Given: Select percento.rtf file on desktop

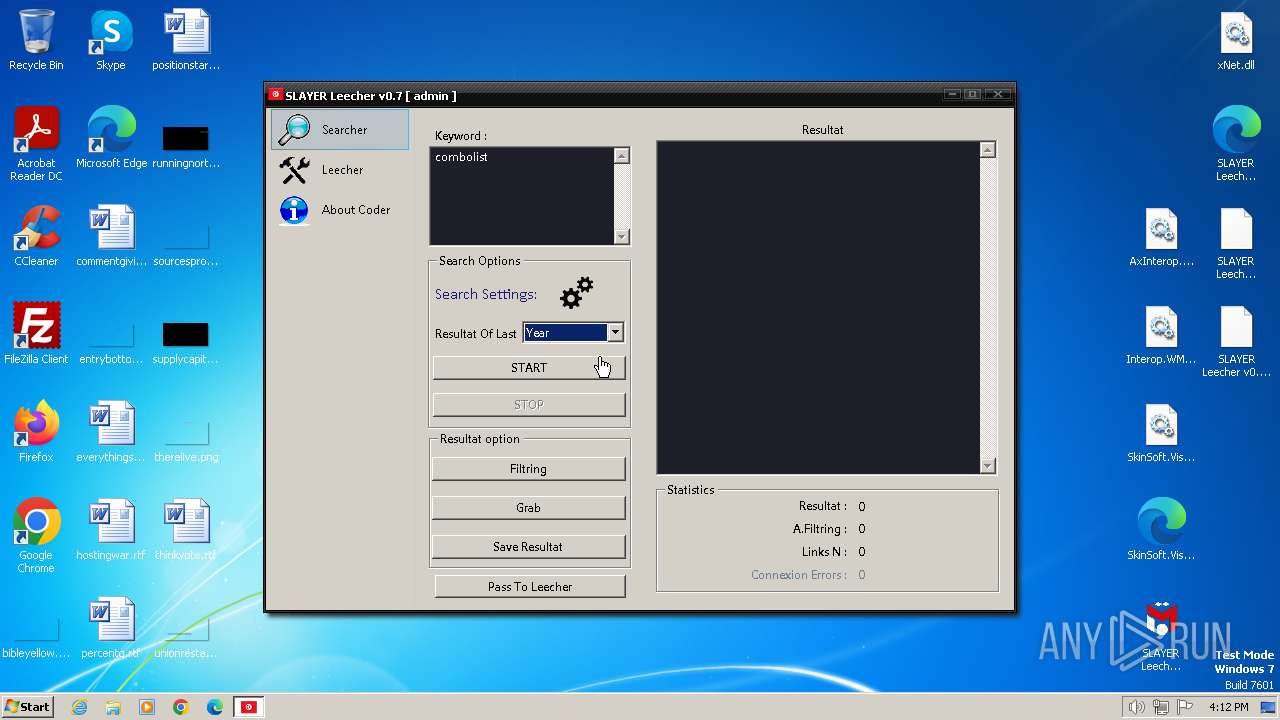Looking at the screenshot, I should tap(111, 628).
